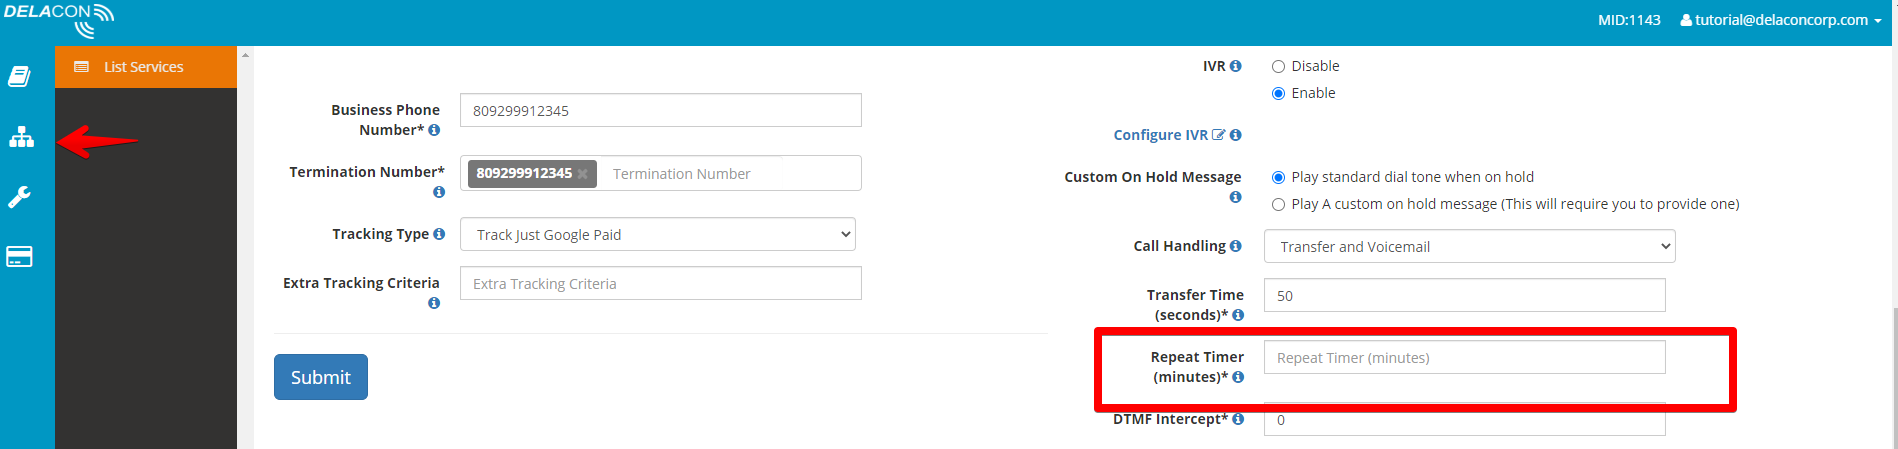Click the Transfer Time (seconds) field
This screenshot has height=449, width=1898.
[1465, 295]
